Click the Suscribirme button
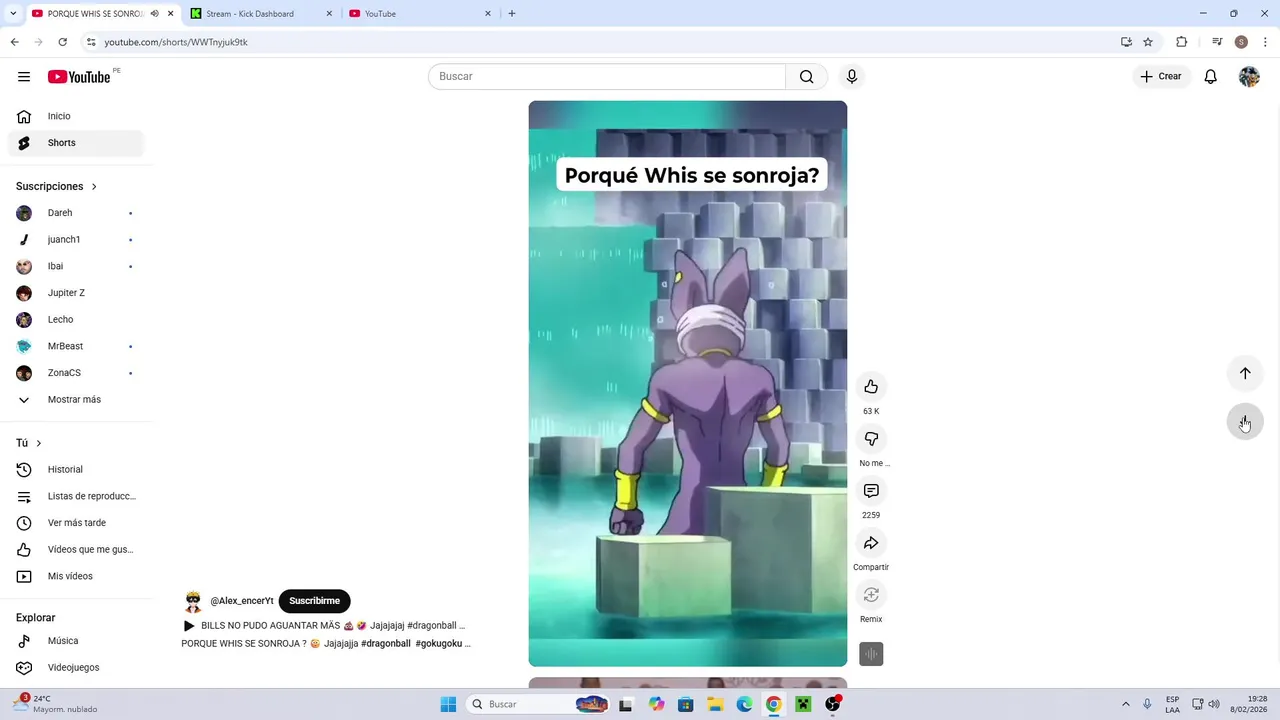The width and height of the screenshot is (1280, 720). 314,601
